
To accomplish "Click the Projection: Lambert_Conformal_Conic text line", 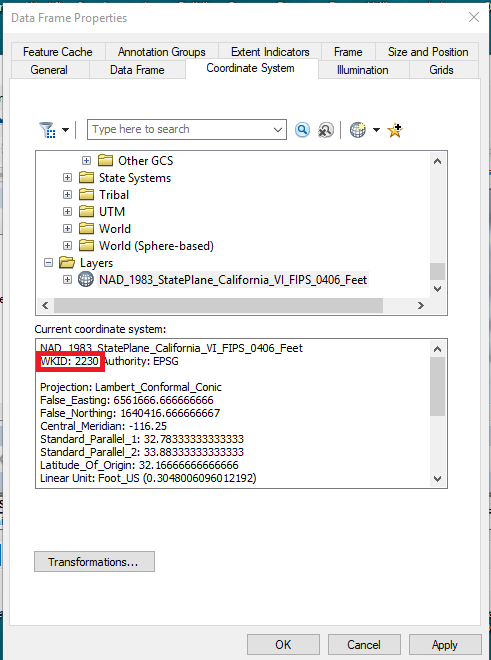I will coord(131,387).
